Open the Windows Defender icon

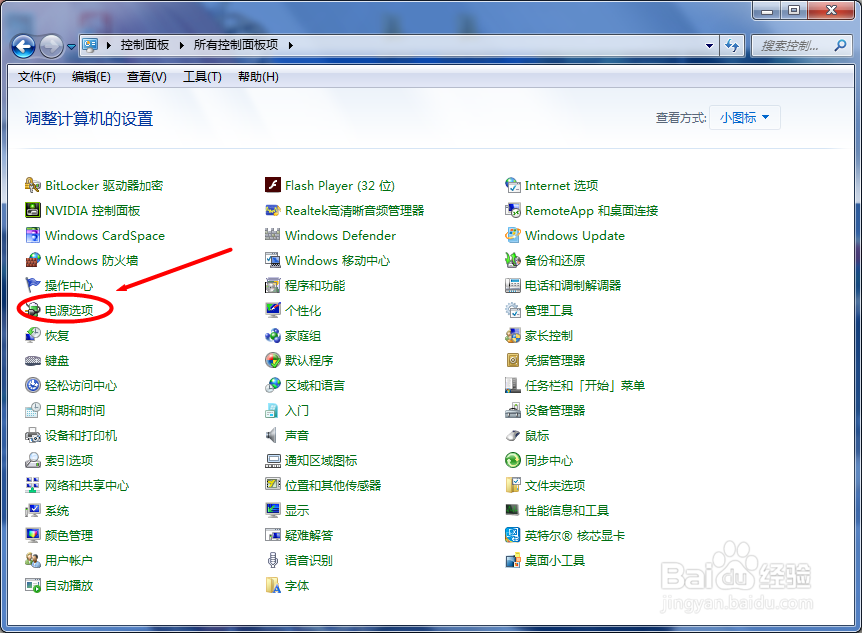pos(273,235)
